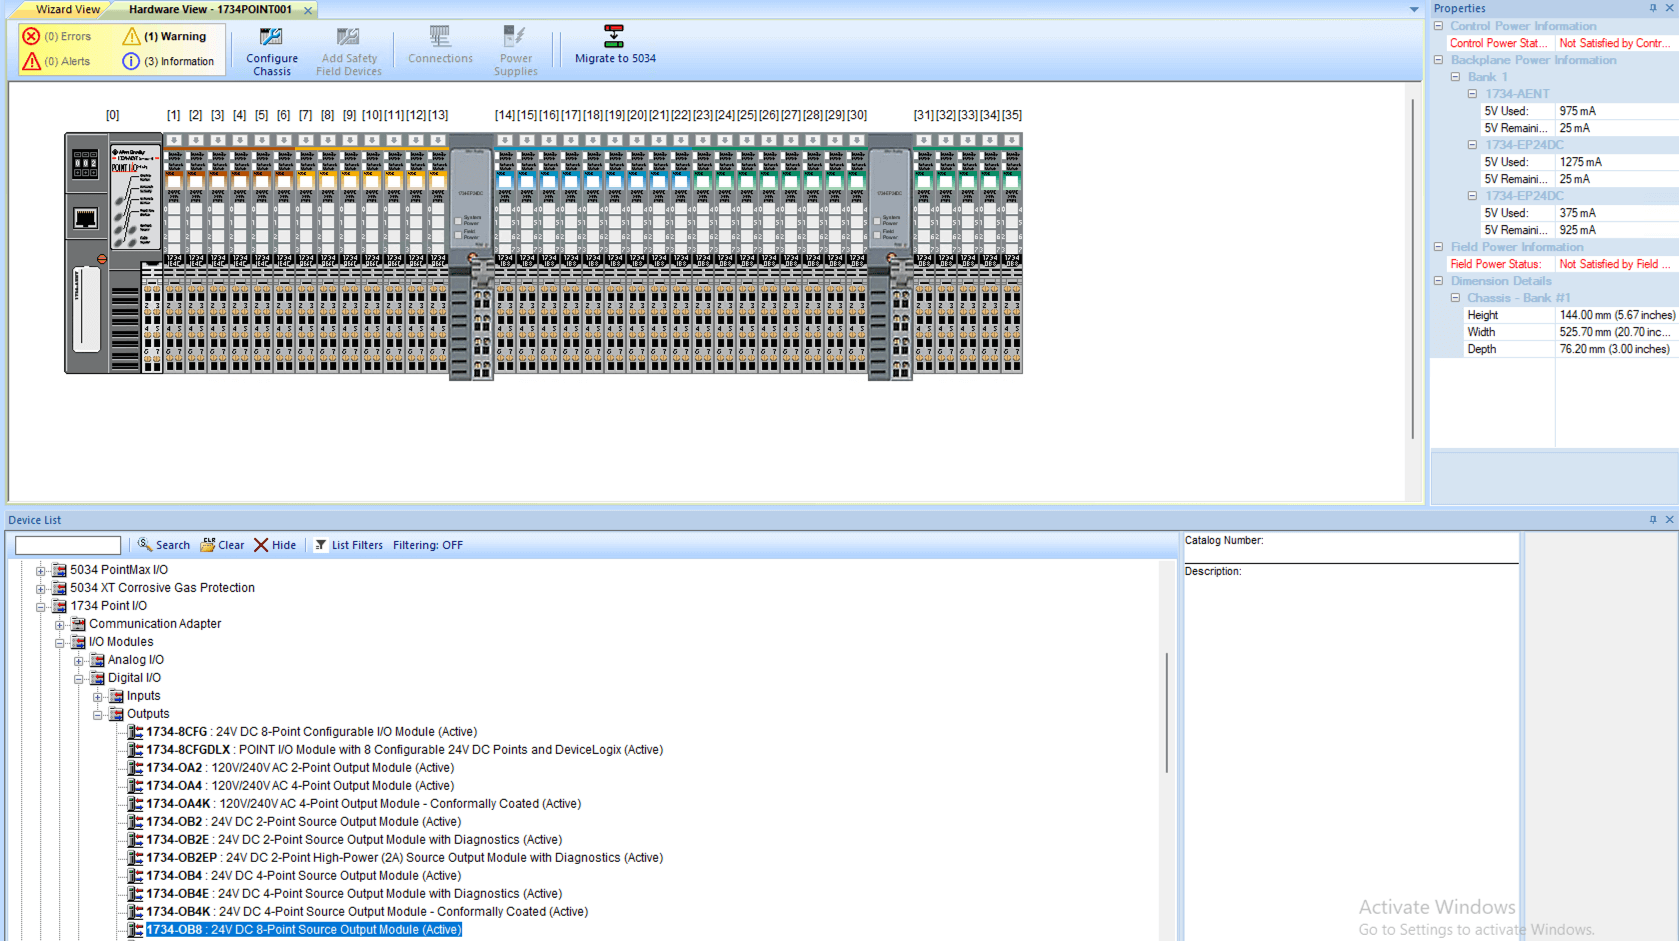Toggle auto-hide pin on Properties panel
This screenshot has width=1679, height=941.
point(1653,8)
